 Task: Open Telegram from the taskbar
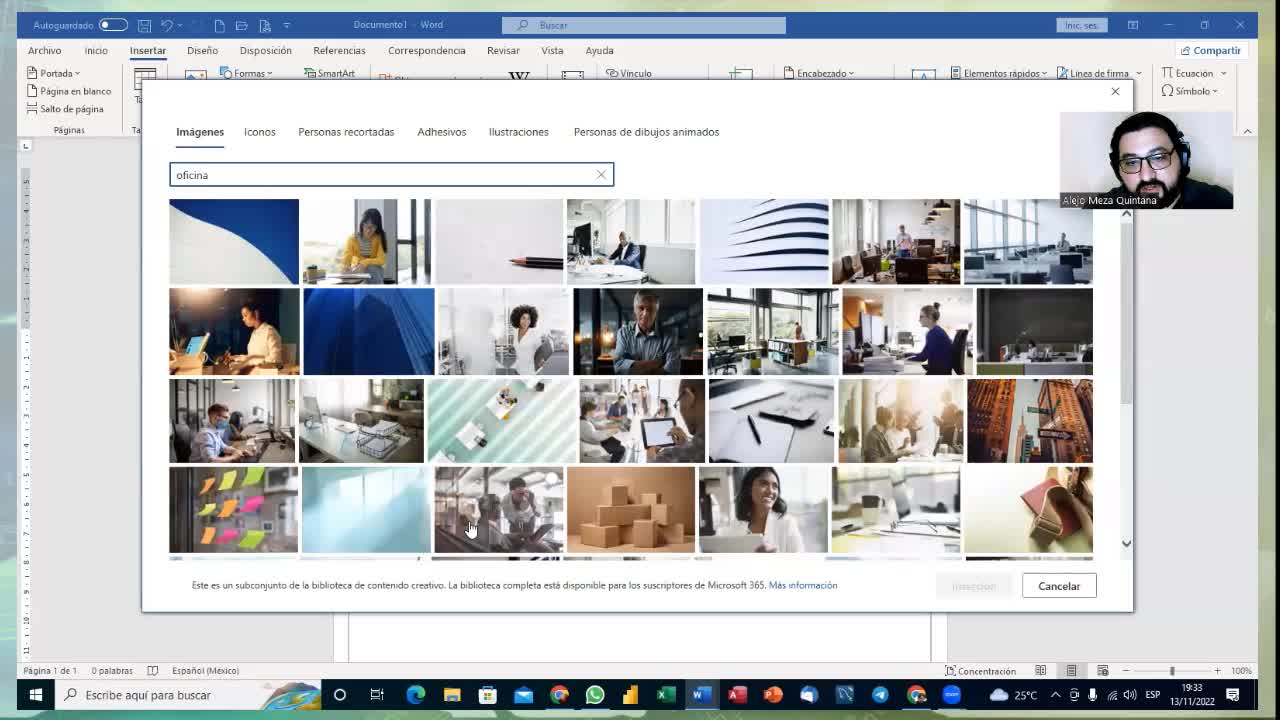(880, 695)
